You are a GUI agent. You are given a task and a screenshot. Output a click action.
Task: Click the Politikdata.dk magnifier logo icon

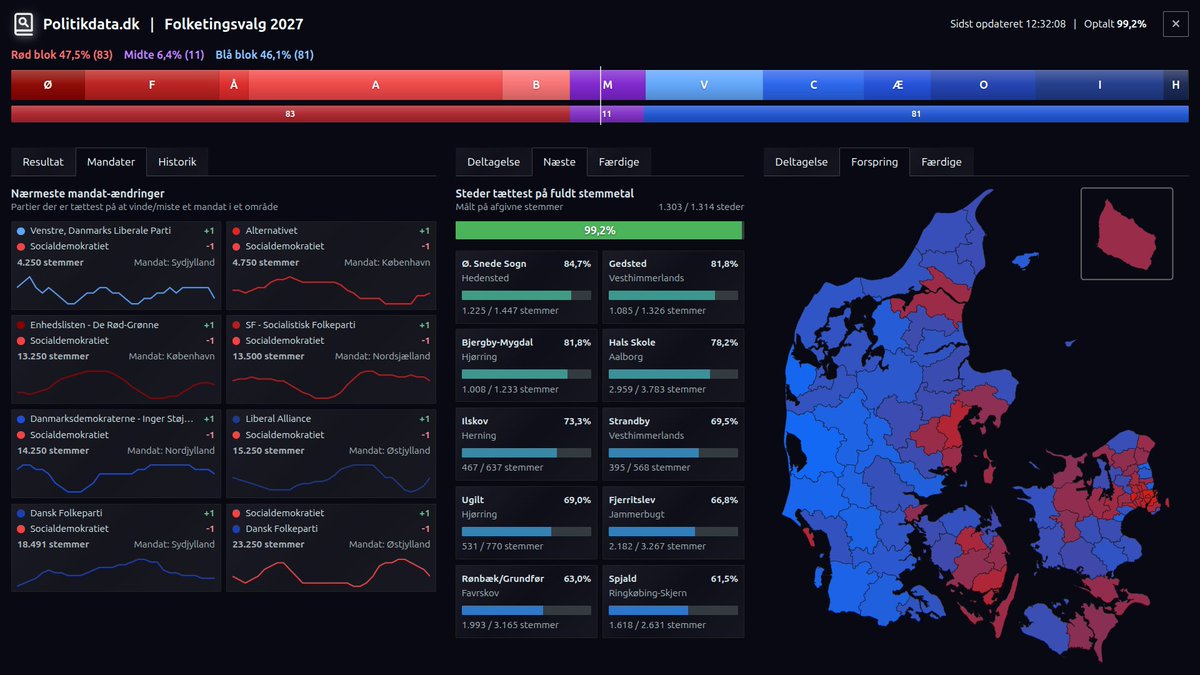(x=23, y=24)
